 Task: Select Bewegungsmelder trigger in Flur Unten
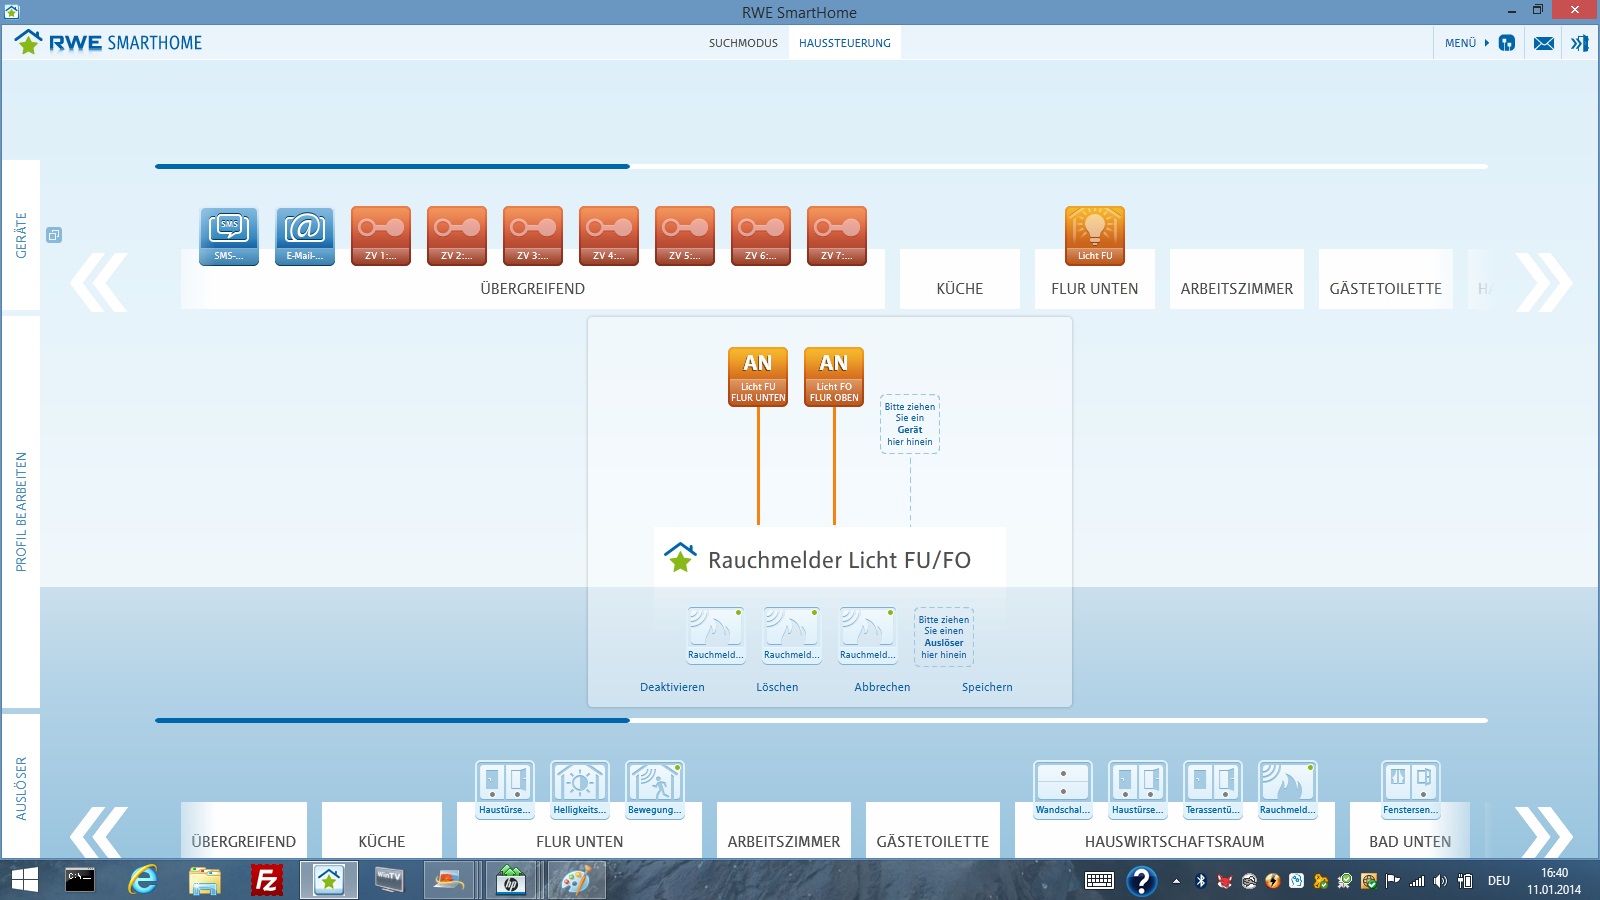[655, 790]
